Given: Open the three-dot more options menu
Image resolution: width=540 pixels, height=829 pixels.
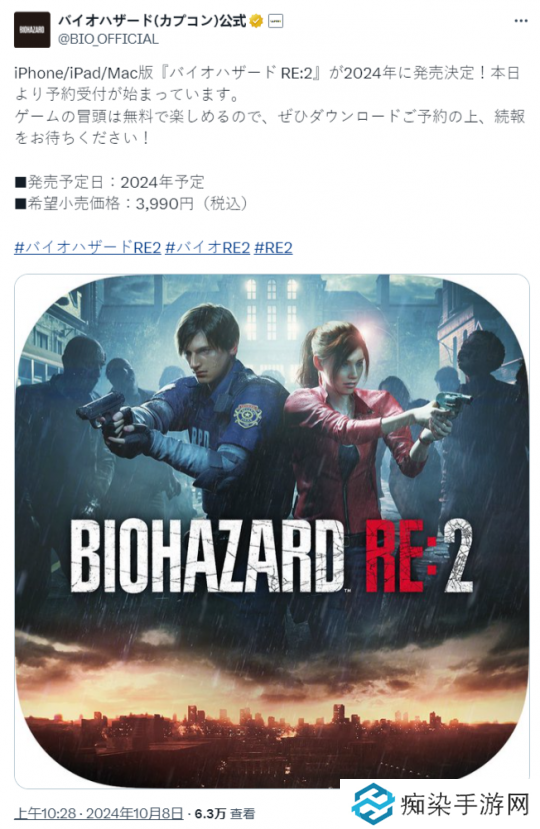Looking at the screenshot, I should coord(521,21).
